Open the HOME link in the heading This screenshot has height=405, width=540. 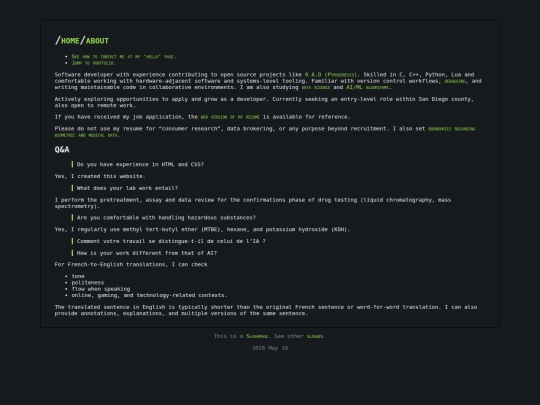[x=70, y=41]
